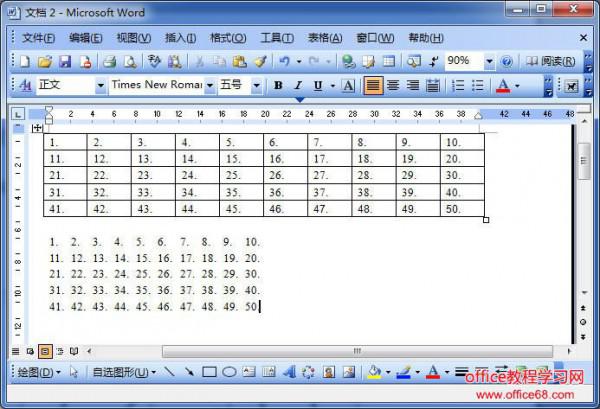Toggle center text alignment
This screenshot has width=600, height=409.
pyautogui.click(x=393, y=85)
